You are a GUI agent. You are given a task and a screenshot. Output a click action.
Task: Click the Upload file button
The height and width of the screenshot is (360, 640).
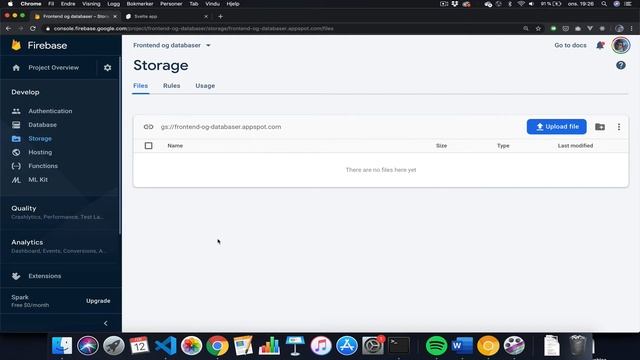[556, 127]
